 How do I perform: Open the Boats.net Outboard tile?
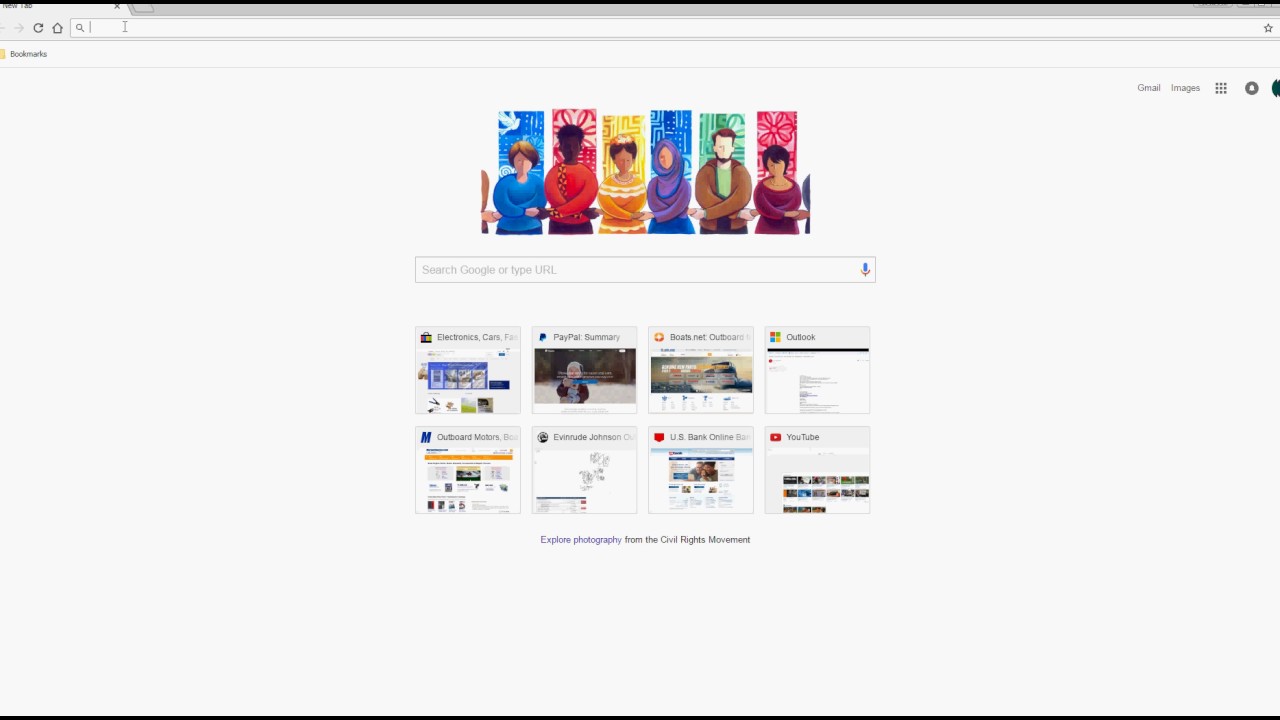[701, 370]
